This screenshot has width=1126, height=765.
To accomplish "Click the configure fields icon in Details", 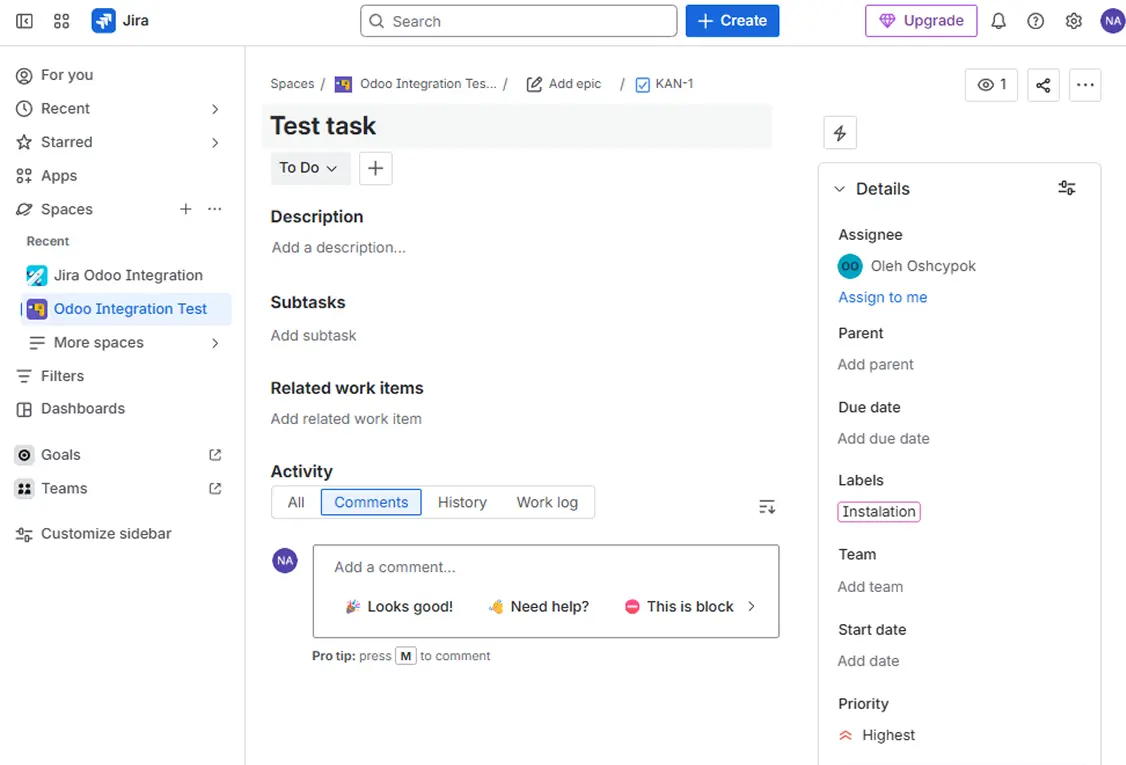I will tap(1067, 188).
